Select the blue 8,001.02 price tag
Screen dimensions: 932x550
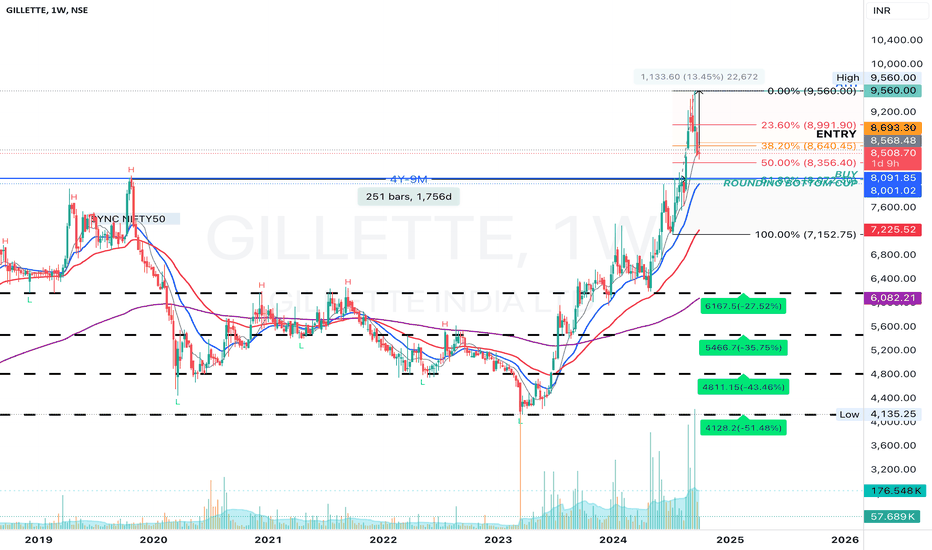coord(893,190)
